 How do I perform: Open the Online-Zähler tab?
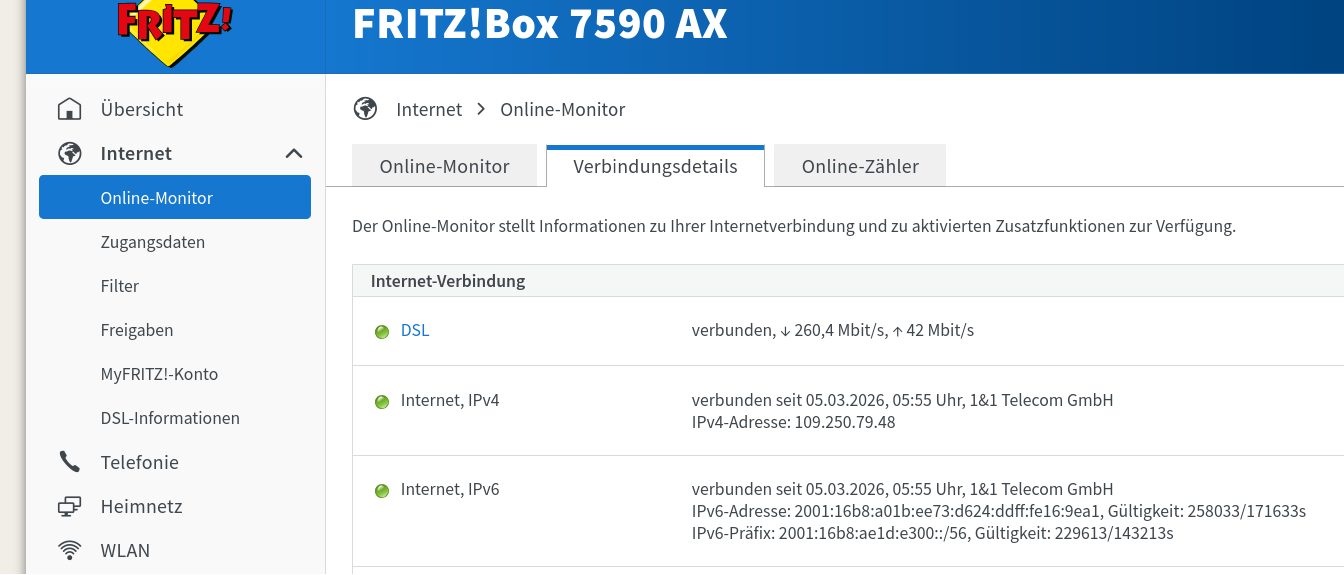click(860, 167)
